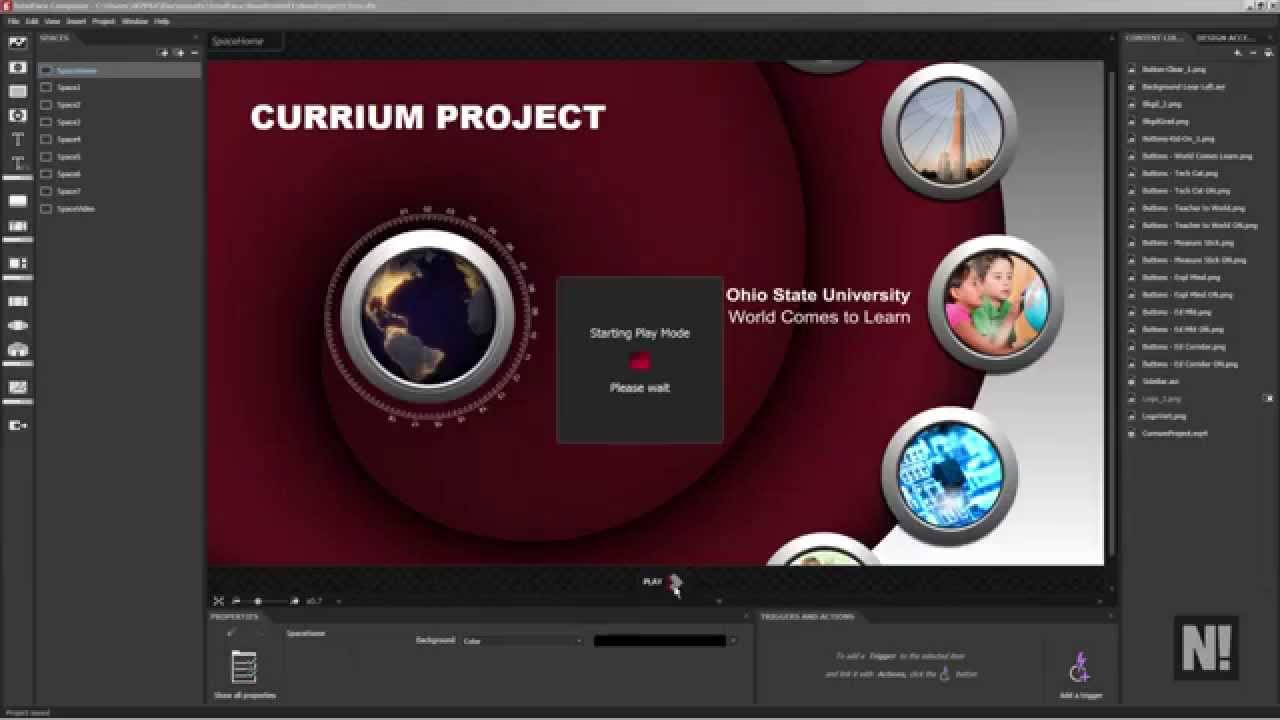1280x720 pixels.
Task: Select the dome-shaped tool in left toolbar
Action: (17, 350)
